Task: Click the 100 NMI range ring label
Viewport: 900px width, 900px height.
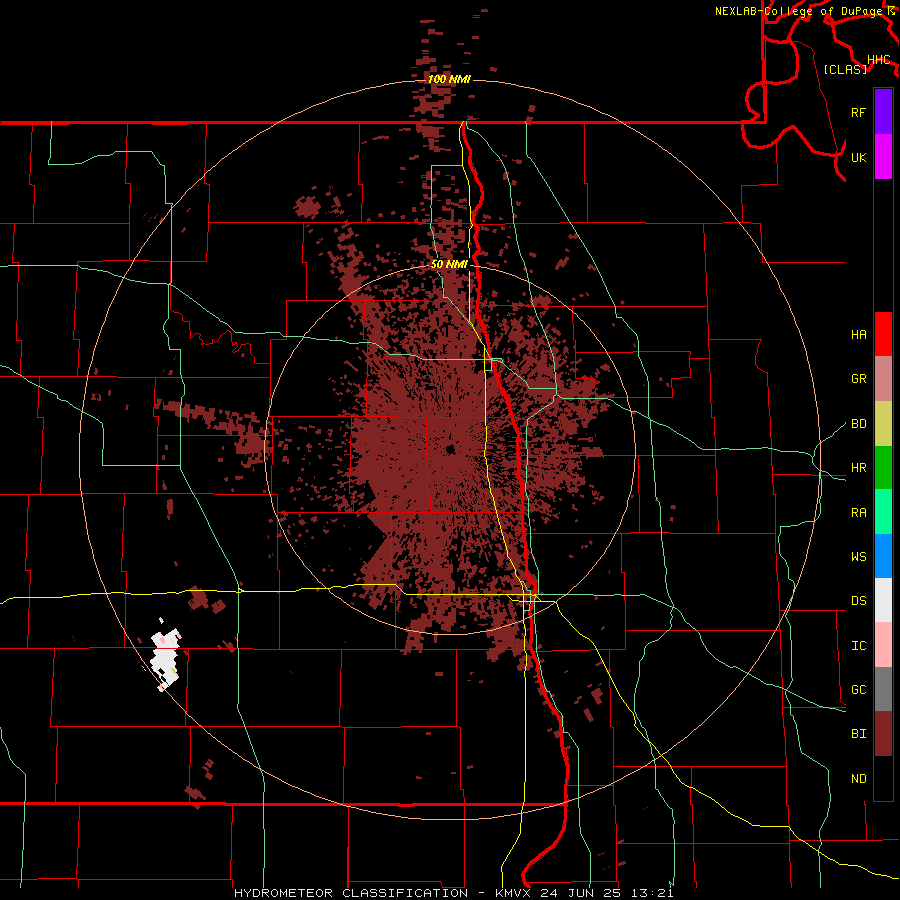Action: (x=449, y=79)
